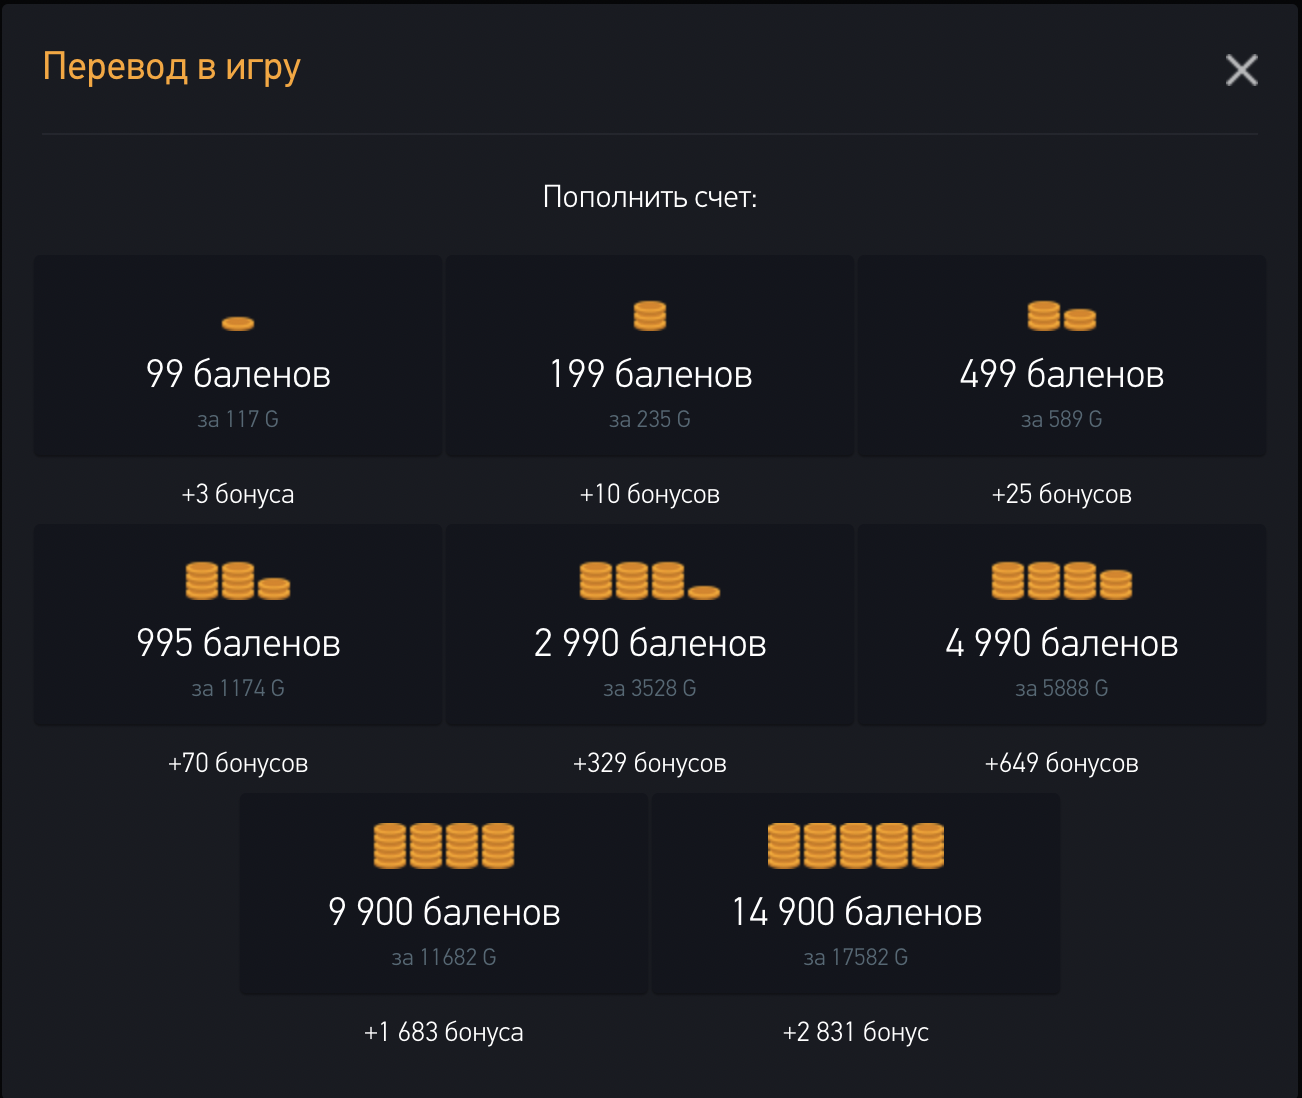Screen dimensions: 1302x1098
Task: Choose the 199 баленов package
Action: 650,374
